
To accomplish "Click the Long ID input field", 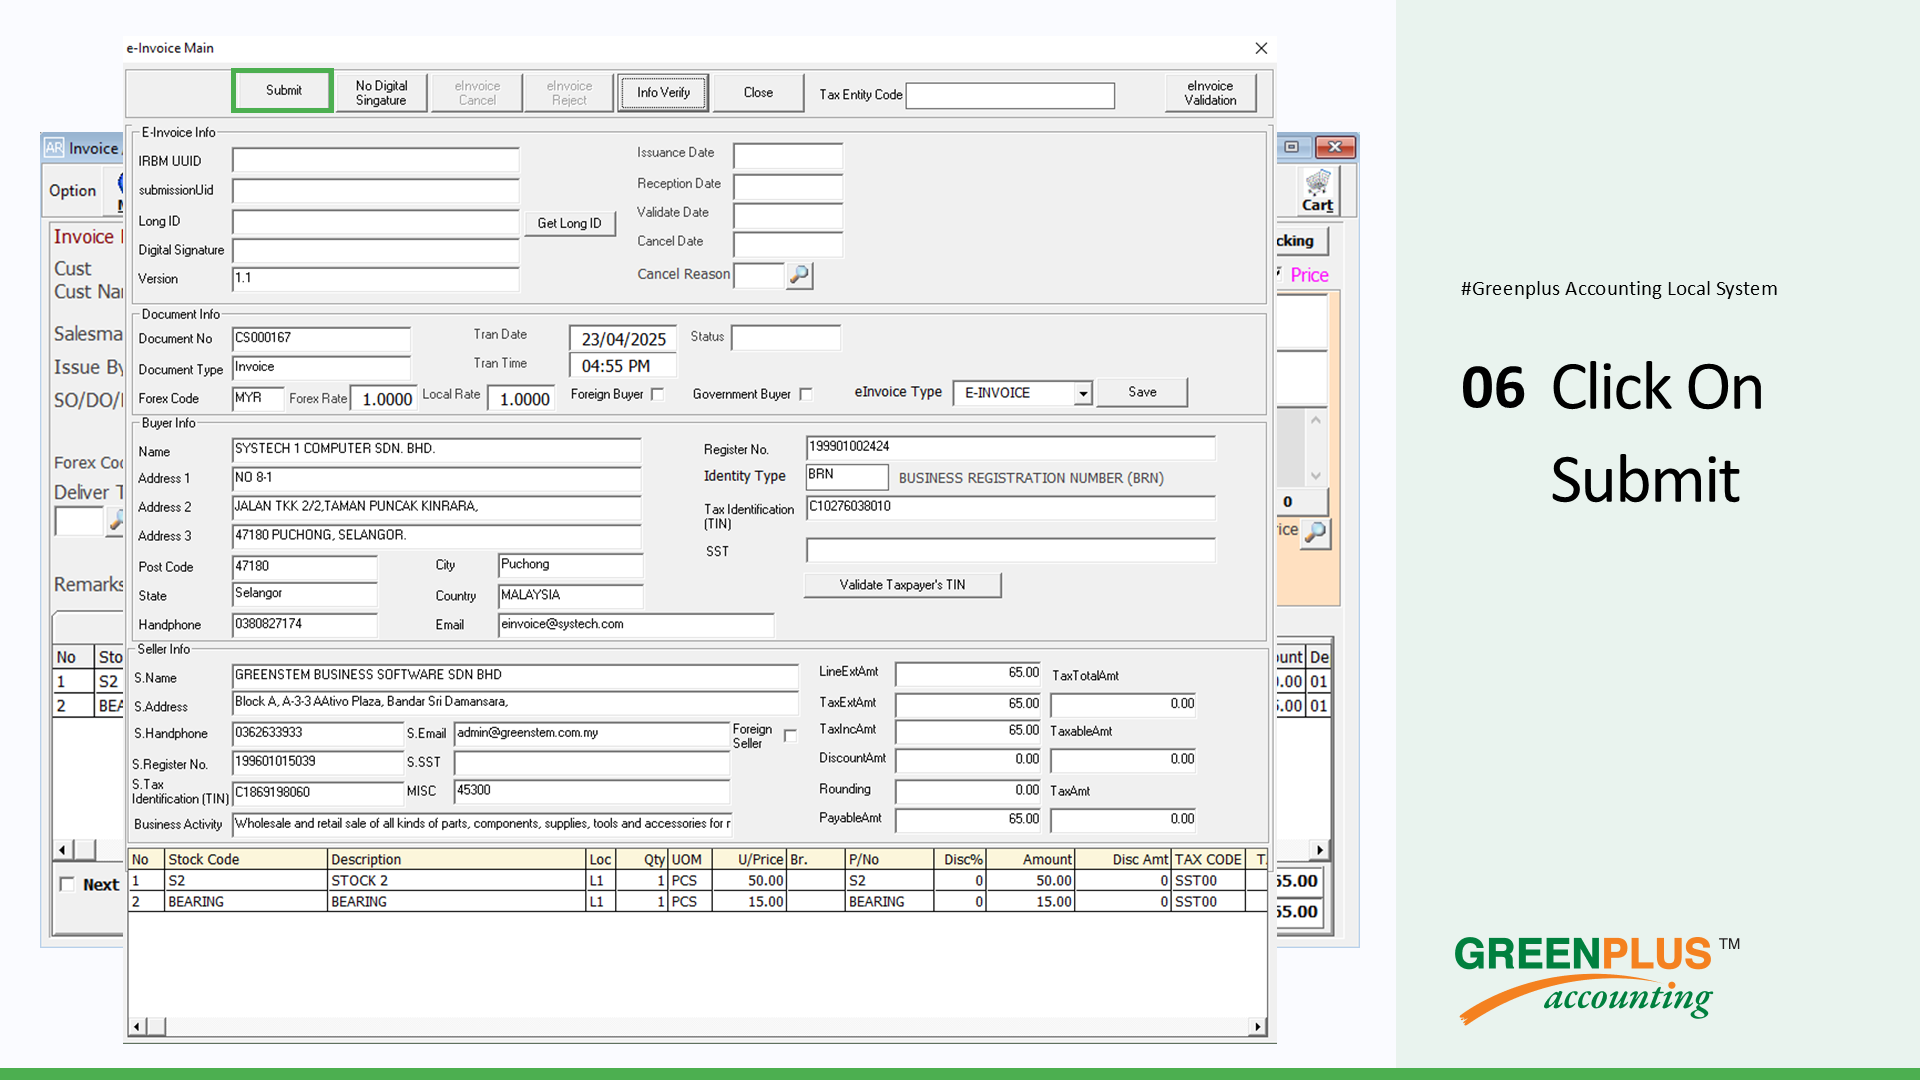I will 375,222.
